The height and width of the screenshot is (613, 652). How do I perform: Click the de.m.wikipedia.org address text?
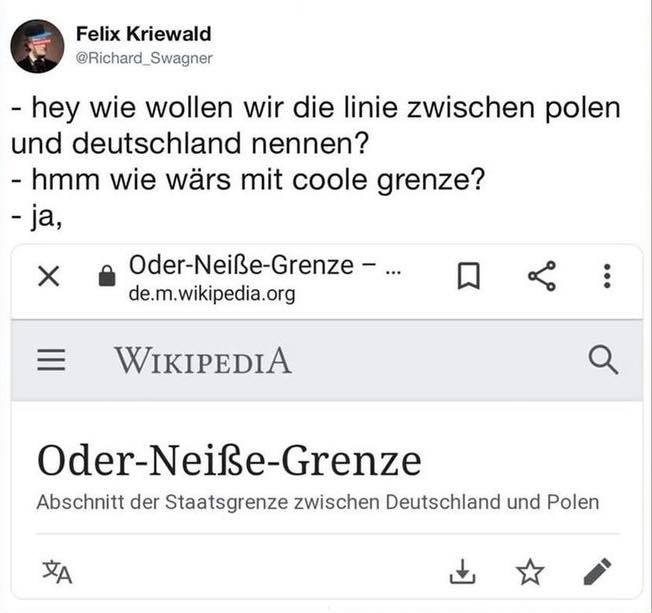pyautogui.click(x=212, y=295)
